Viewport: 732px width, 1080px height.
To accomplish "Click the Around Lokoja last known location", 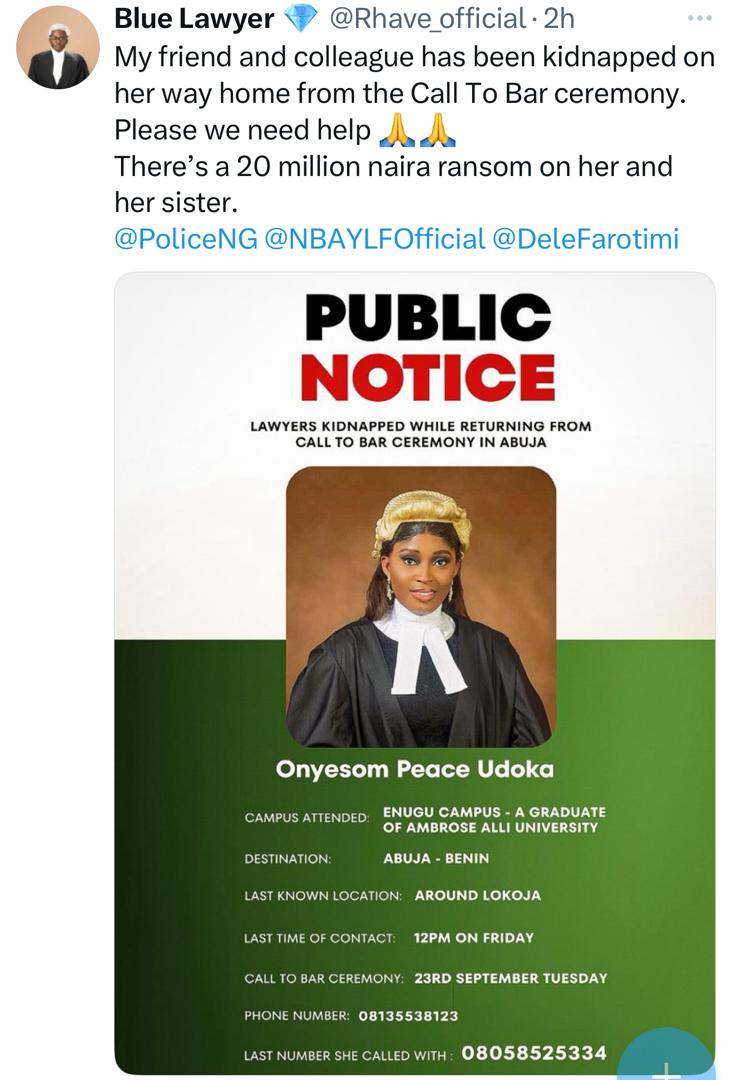I will click(477, 895).
